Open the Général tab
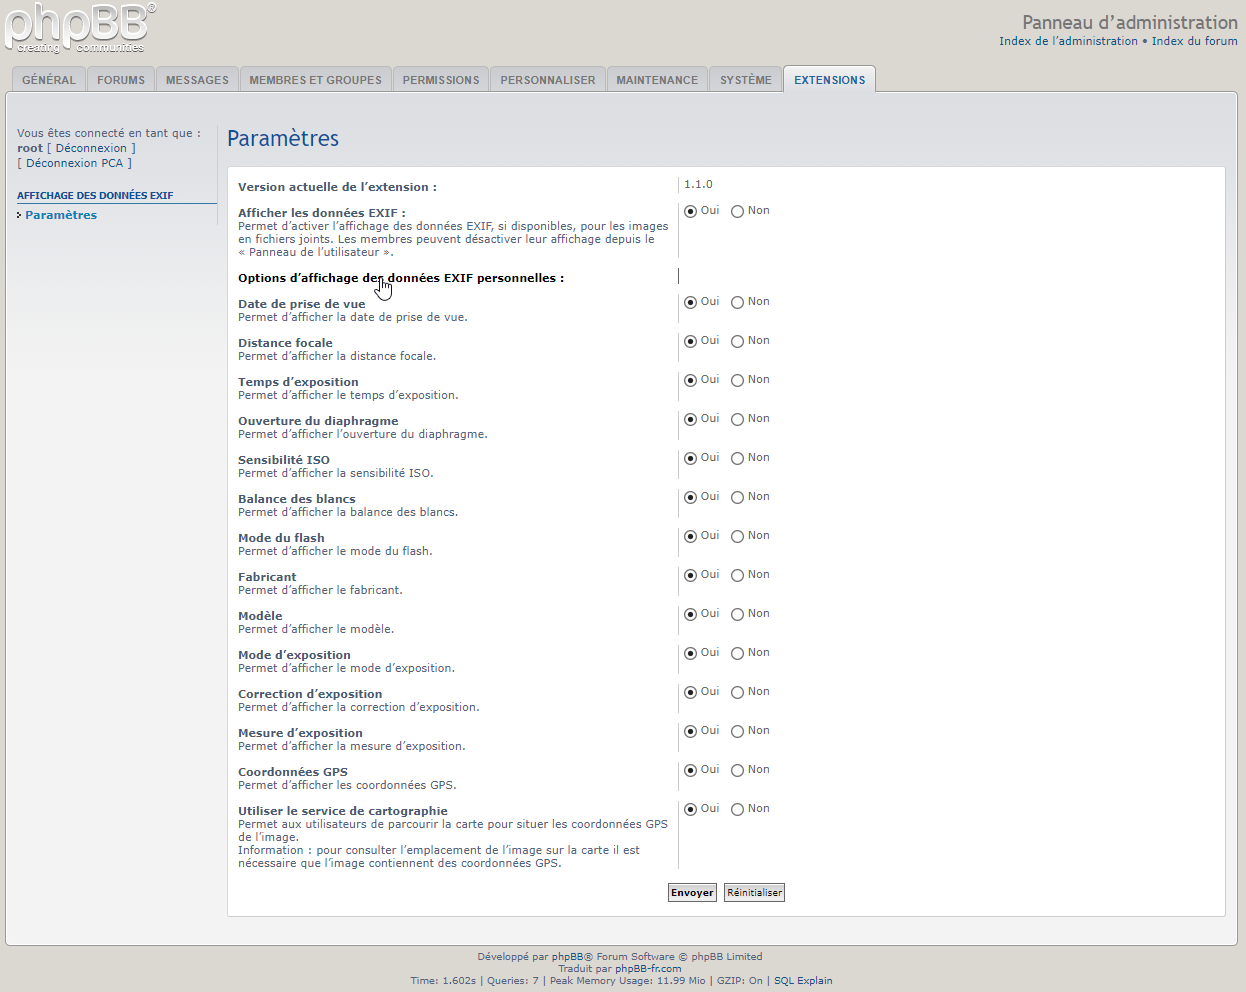 pos(49,80)
